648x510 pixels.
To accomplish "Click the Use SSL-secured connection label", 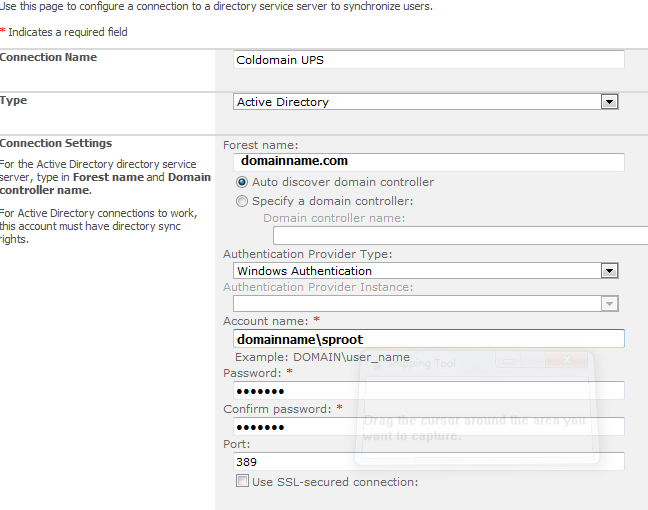I will [x=335, y=482].
